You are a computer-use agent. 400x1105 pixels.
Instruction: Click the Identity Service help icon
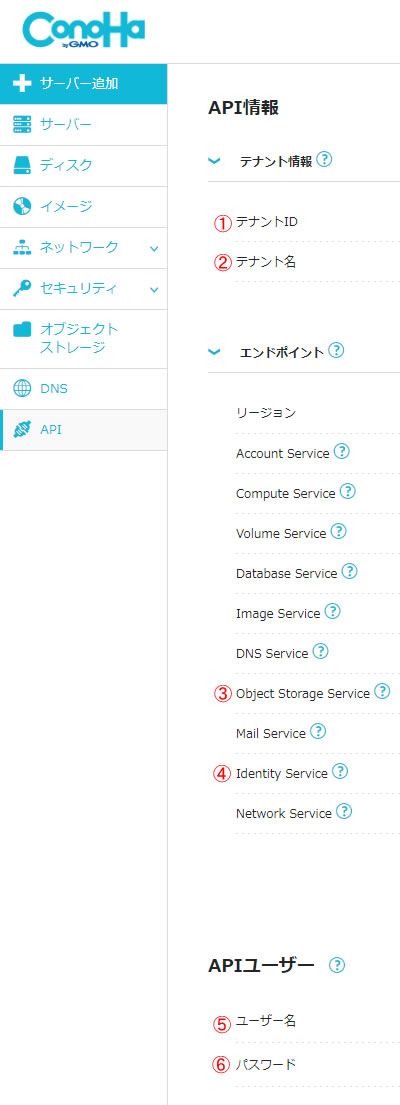tap(340, 772)
